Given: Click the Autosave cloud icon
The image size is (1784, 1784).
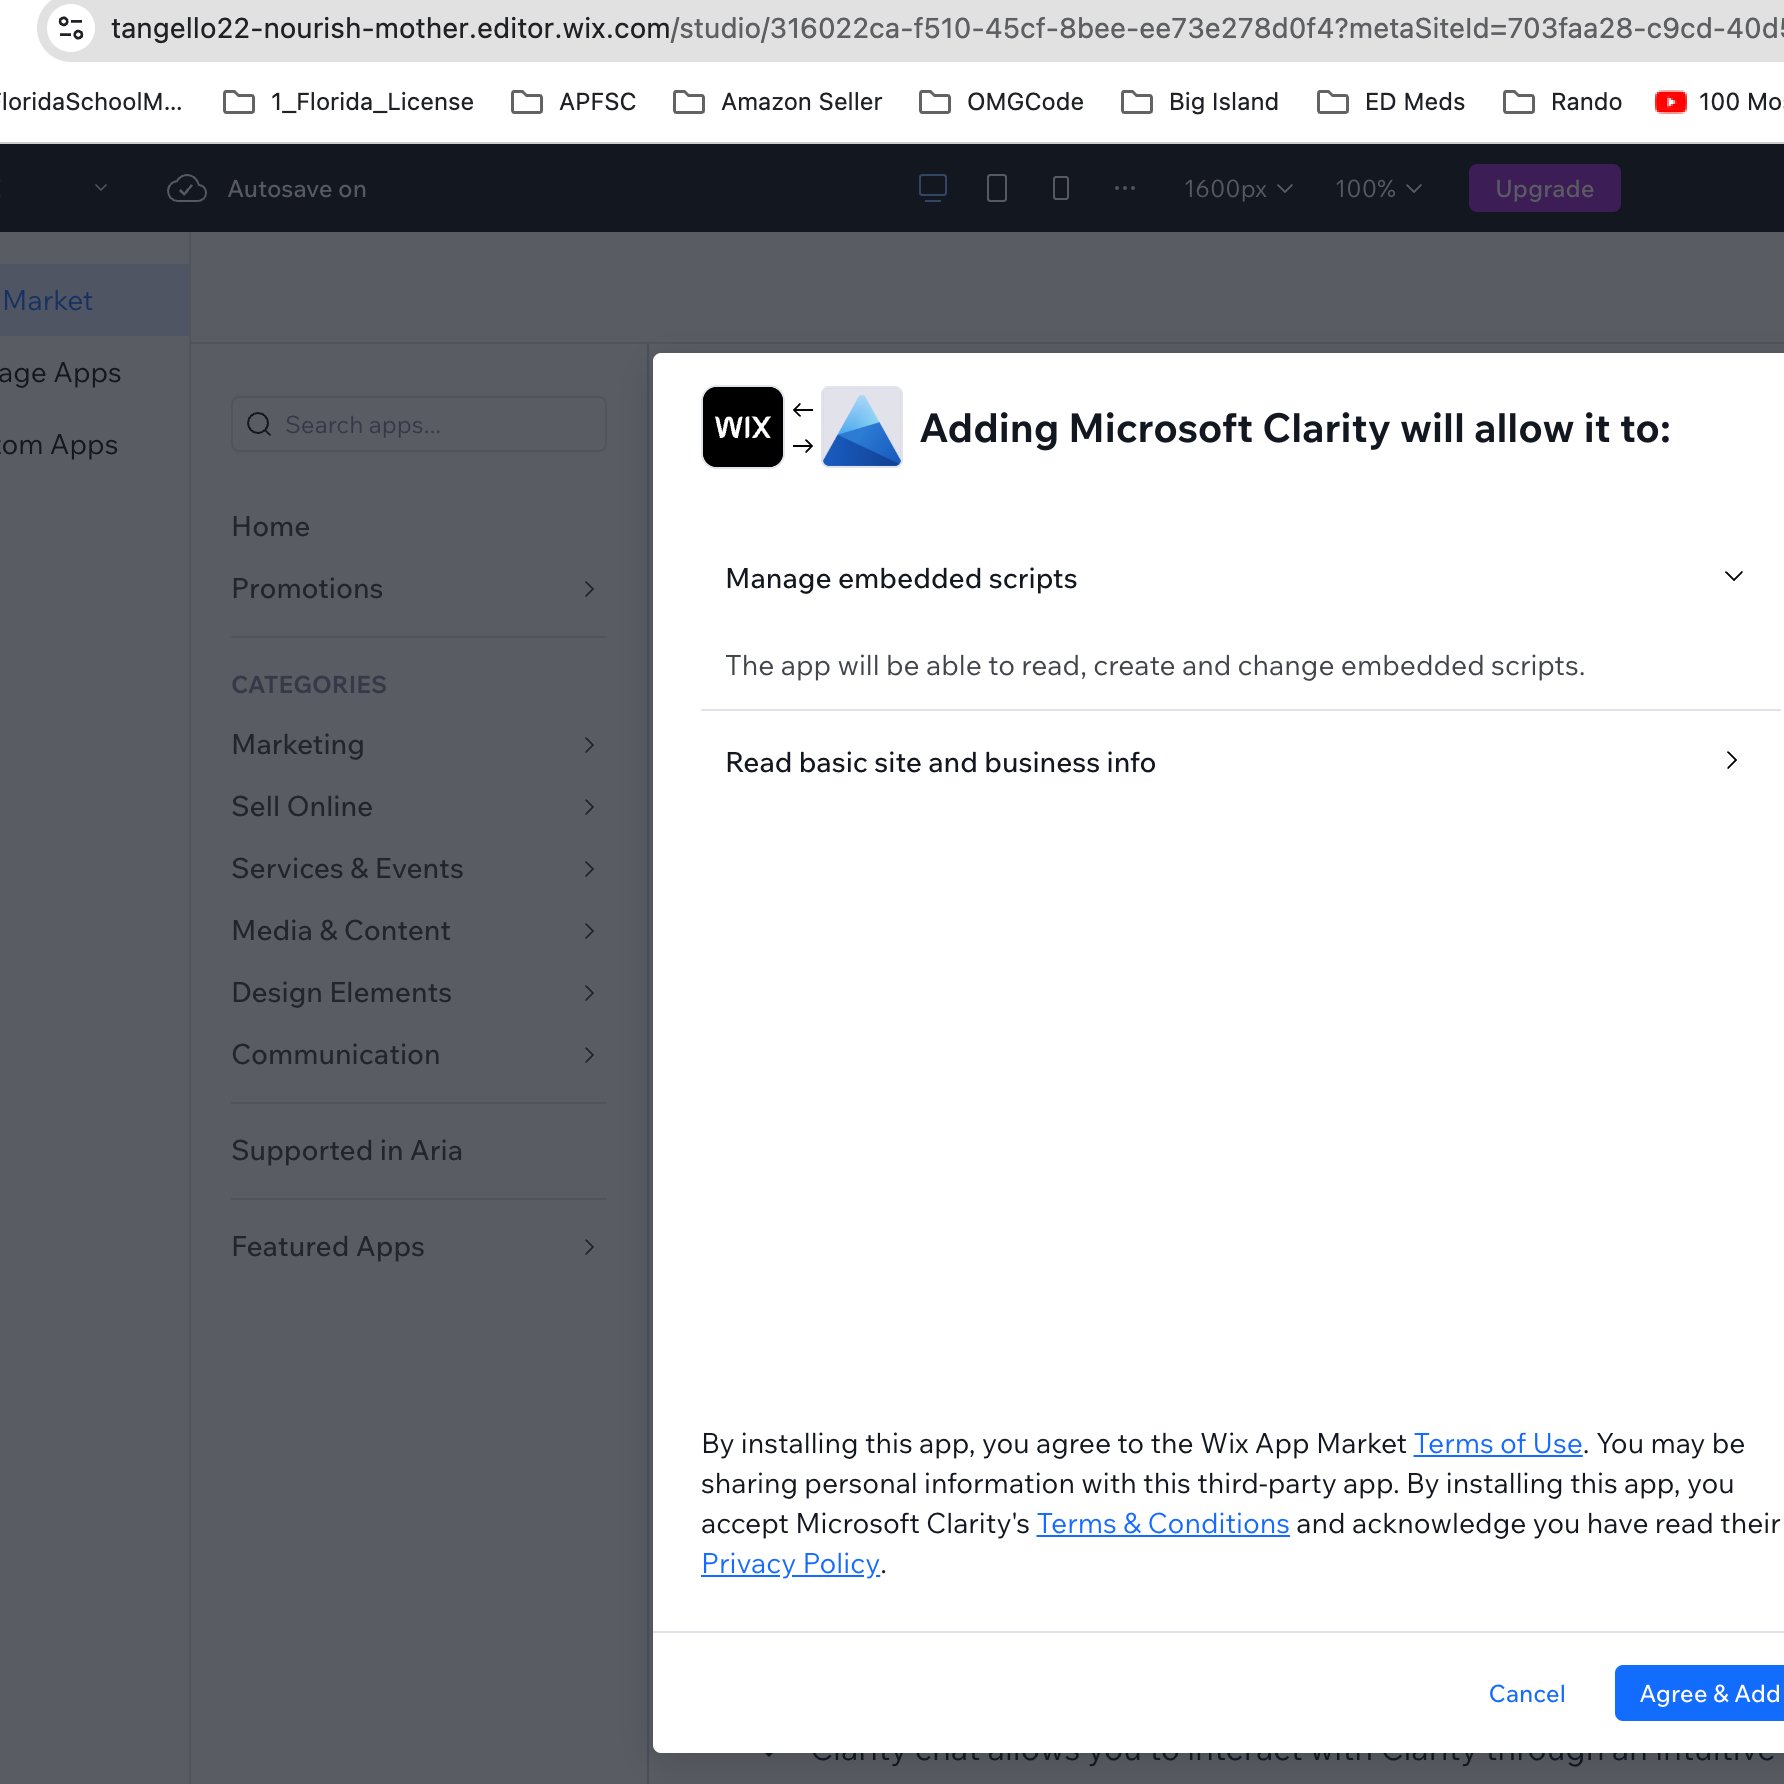Looking at the screenshot, I should pos(187,188).
